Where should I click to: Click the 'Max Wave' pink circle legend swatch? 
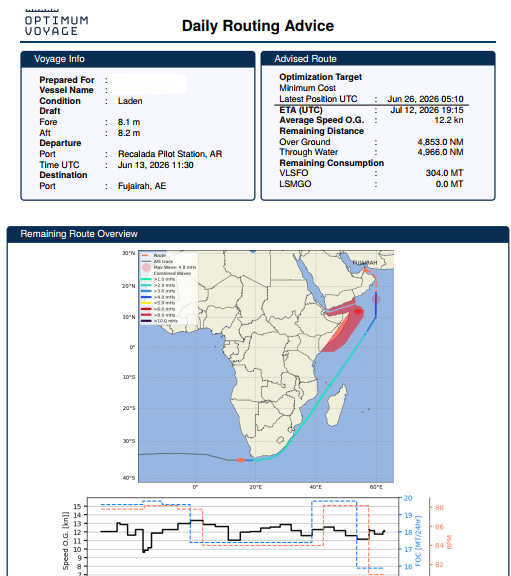point(147,267)
